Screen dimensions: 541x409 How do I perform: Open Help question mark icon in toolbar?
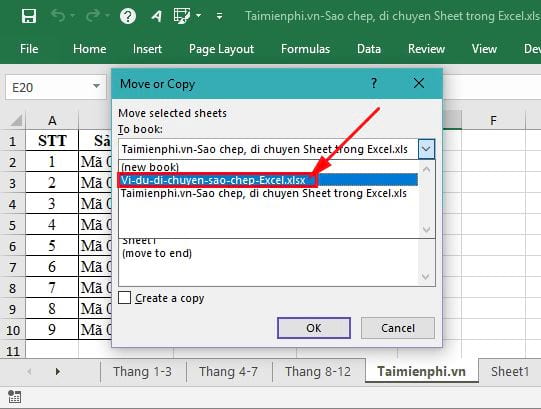click(128, 16)
